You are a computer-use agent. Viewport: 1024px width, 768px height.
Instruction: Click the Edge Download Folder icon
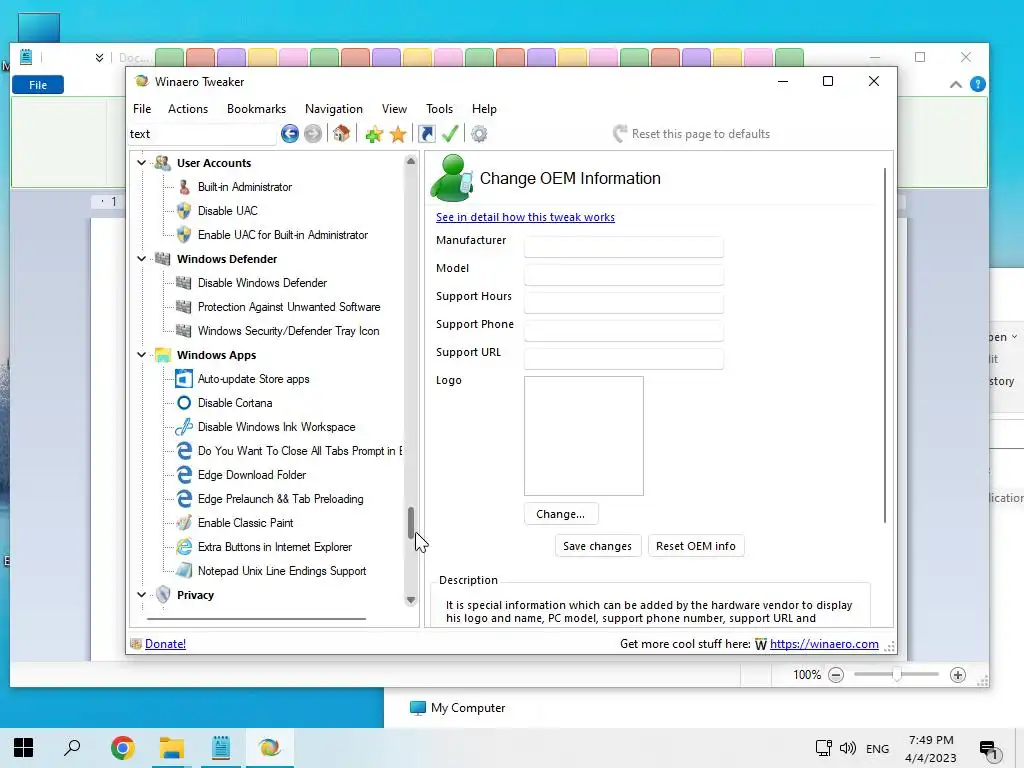tap(184, 475)
